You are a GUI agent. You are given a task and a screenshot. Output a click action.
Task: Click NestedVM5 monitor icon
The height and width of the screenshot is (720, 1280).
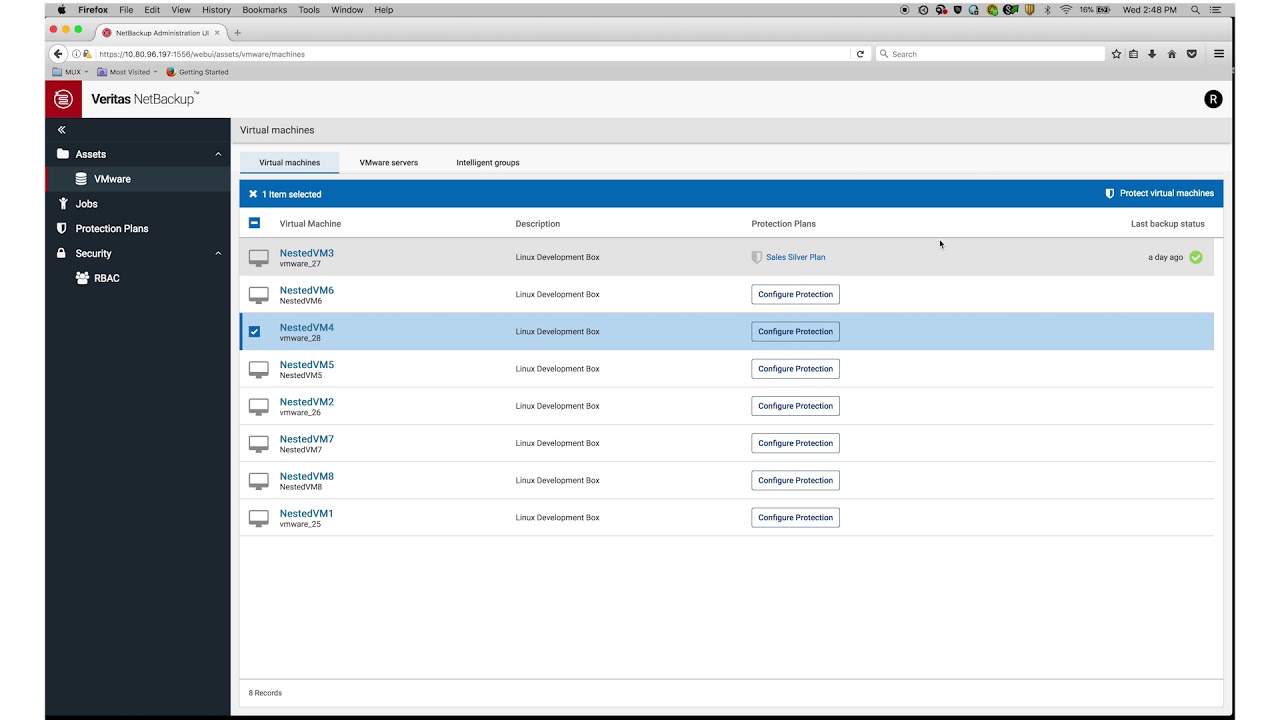tap(259, 370)
